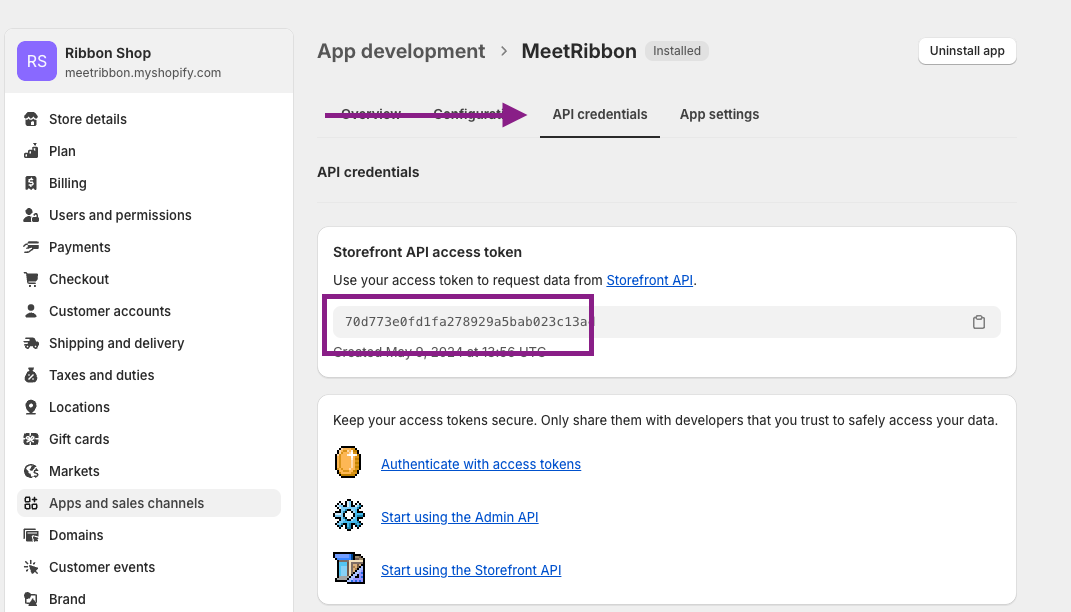Screen dimensions: 1071x612
Task: Open Authenticate with access tokens link
Action: (x=480, y=464)
